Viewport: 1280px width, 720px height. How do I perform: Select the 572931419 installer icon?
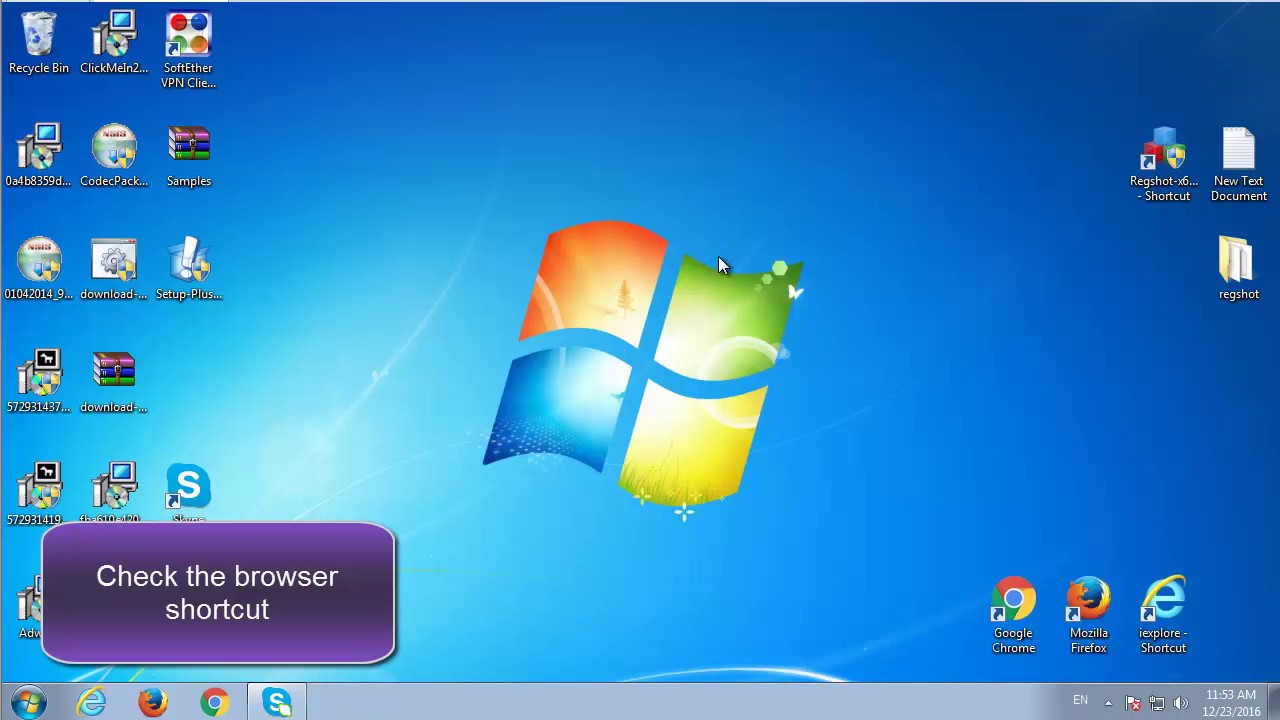coord(38,492)
